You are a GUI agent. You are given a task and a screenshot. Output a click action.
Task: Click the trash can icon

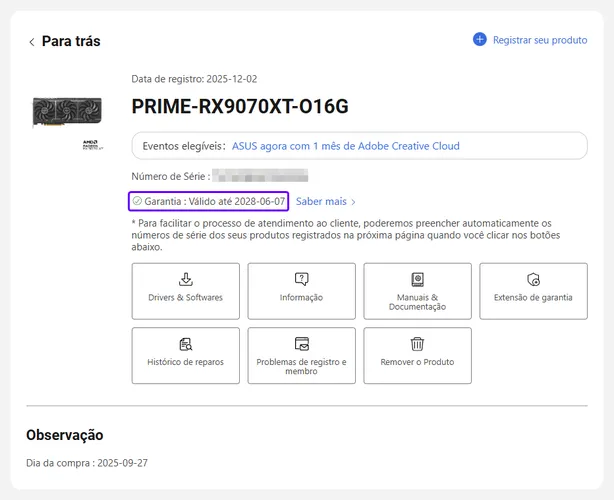[417, 344]
